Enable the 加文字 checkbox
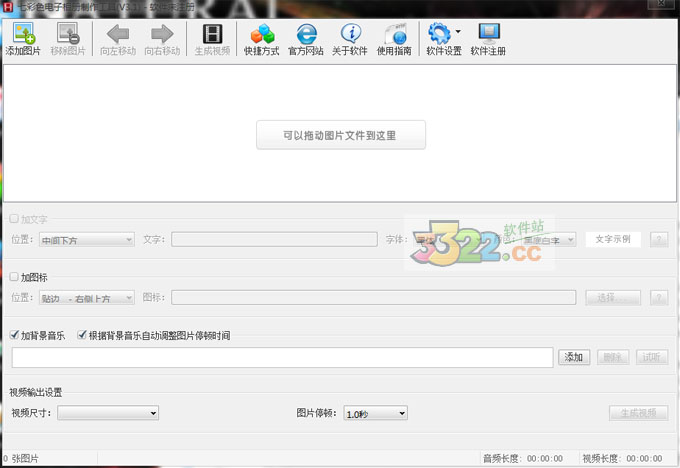 point(14,219)
